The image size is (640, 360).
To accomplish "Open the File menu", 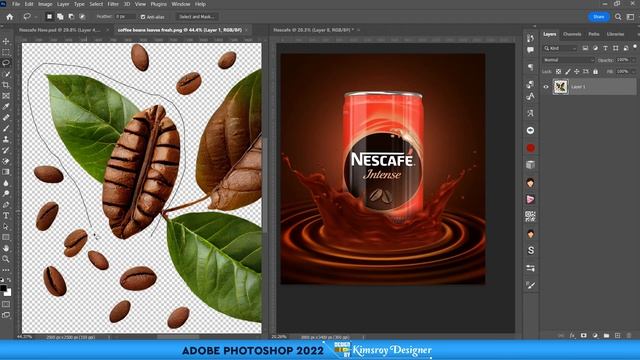I will coord(16,4).
